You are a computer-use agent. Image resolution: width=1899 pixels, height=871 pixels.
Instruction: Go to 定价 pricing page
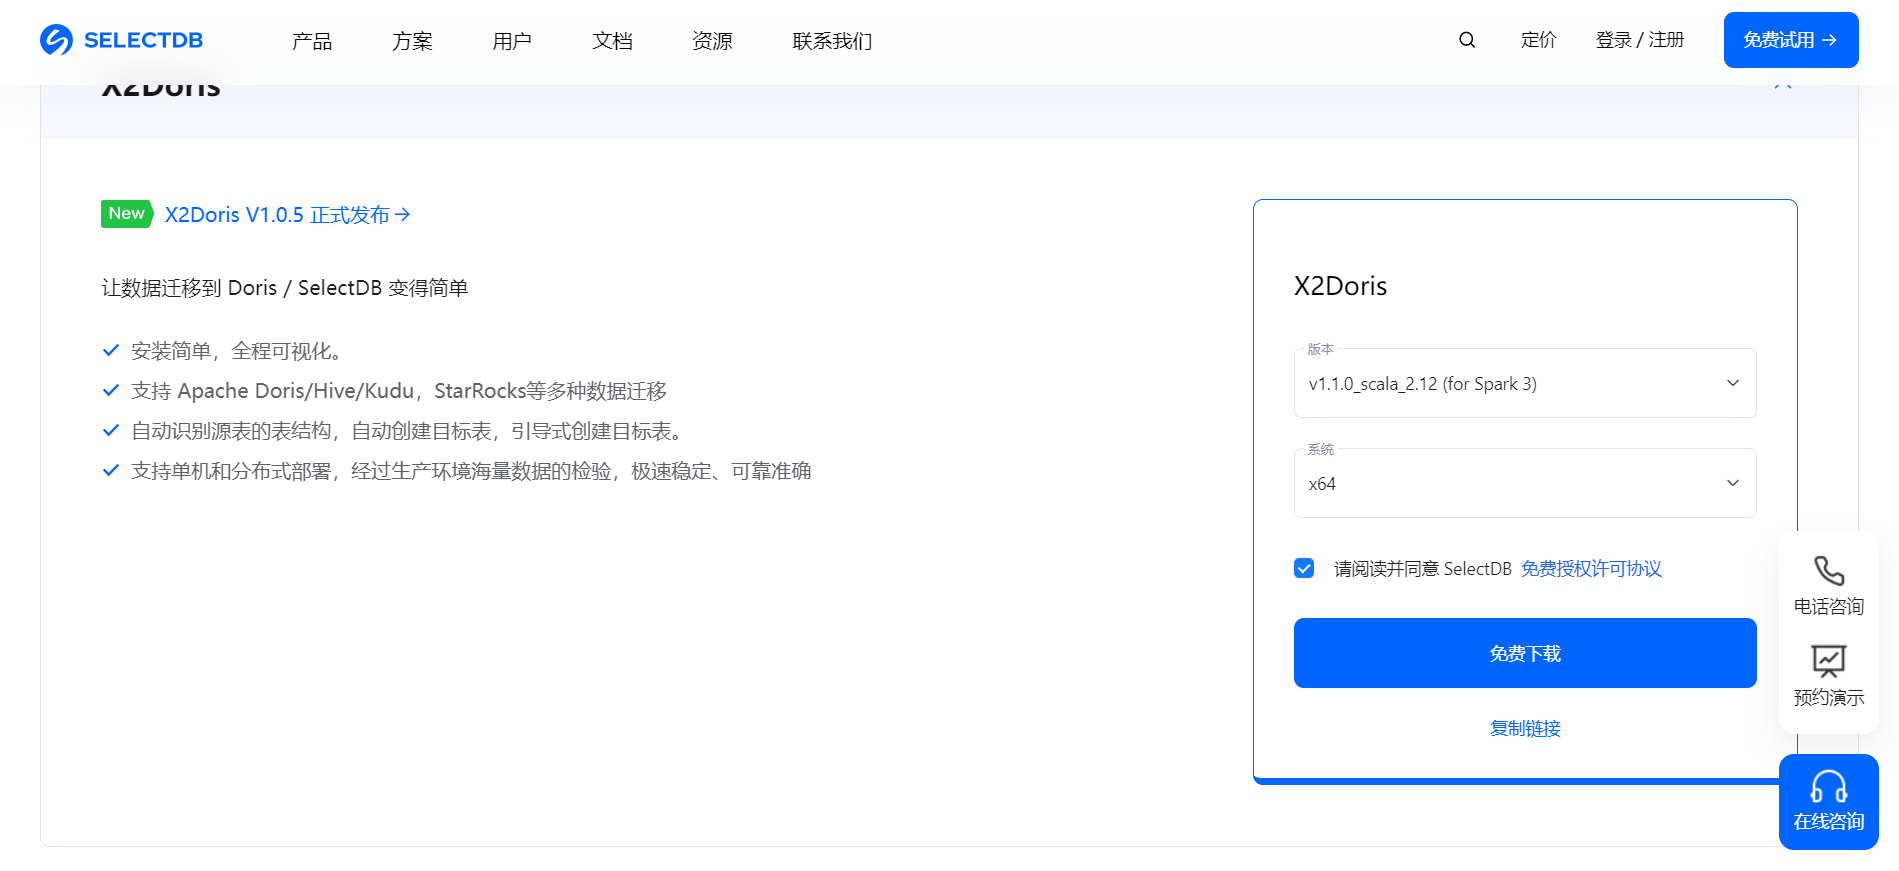[x=1538, y=40]
